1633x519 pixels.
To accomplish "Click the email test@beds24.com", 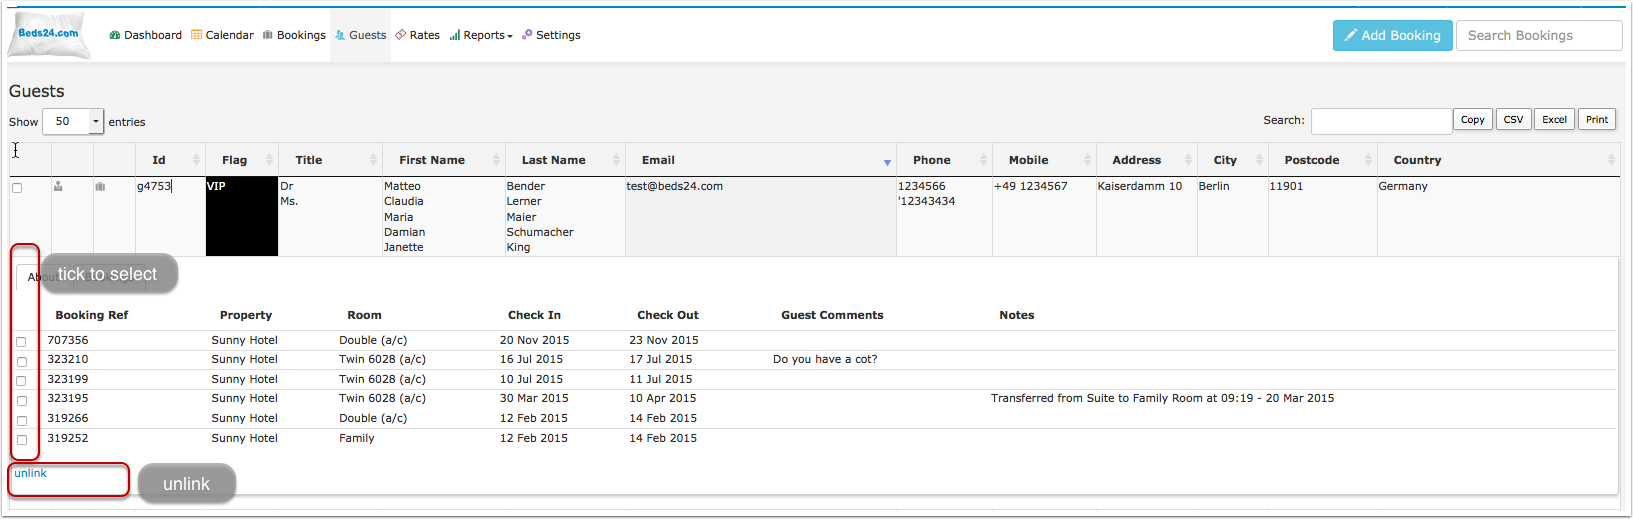I will click(675, 186).
